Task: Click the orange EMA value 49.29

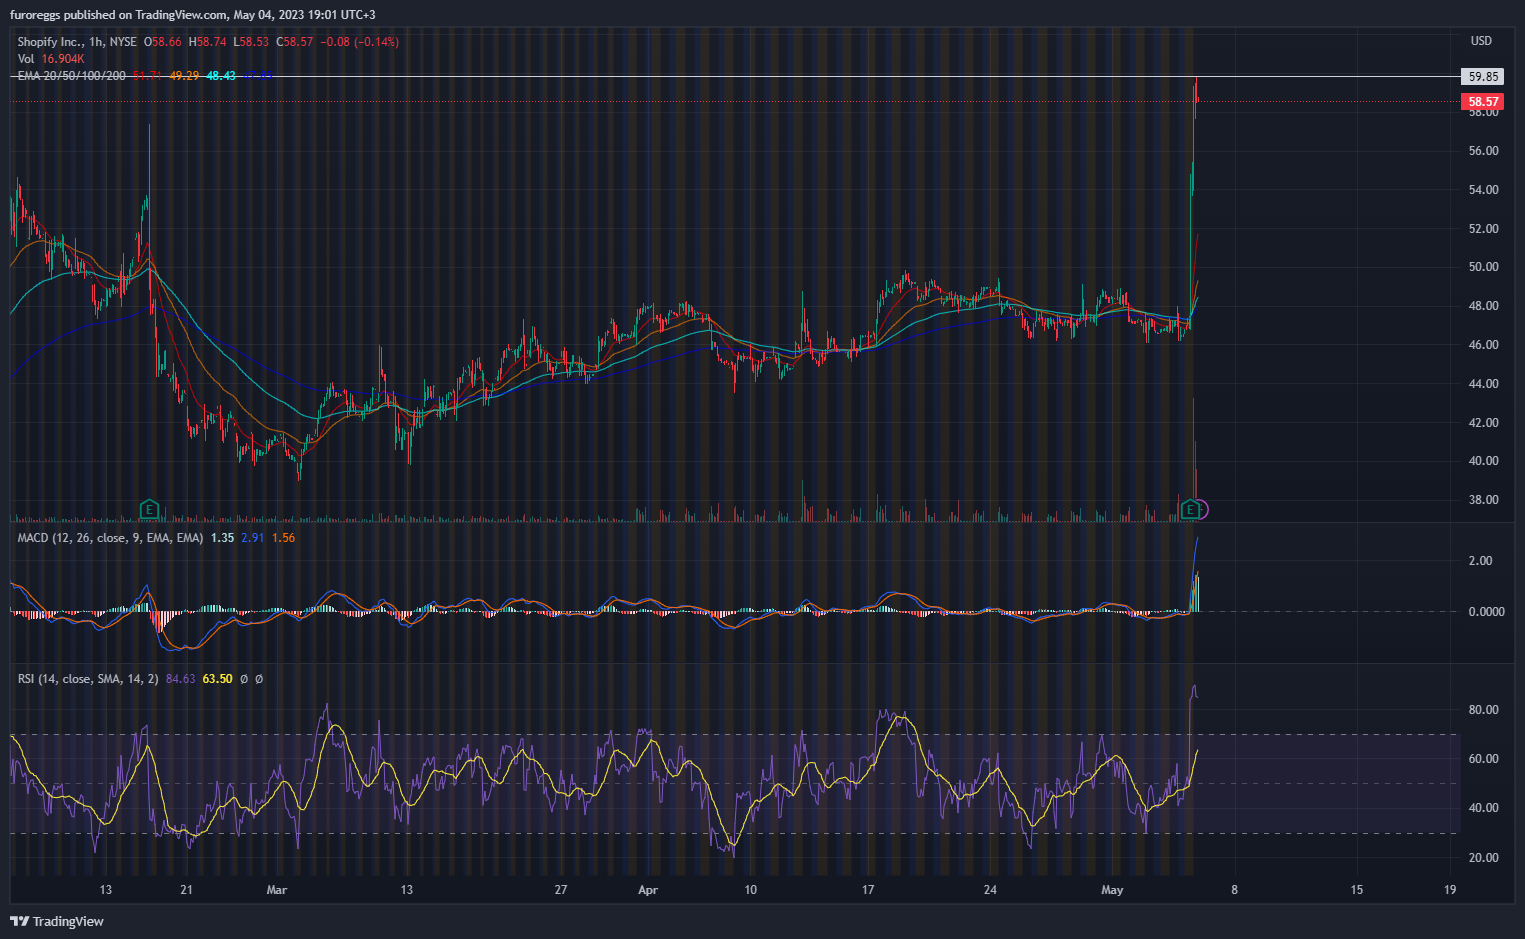Action: tap(184, 76)
